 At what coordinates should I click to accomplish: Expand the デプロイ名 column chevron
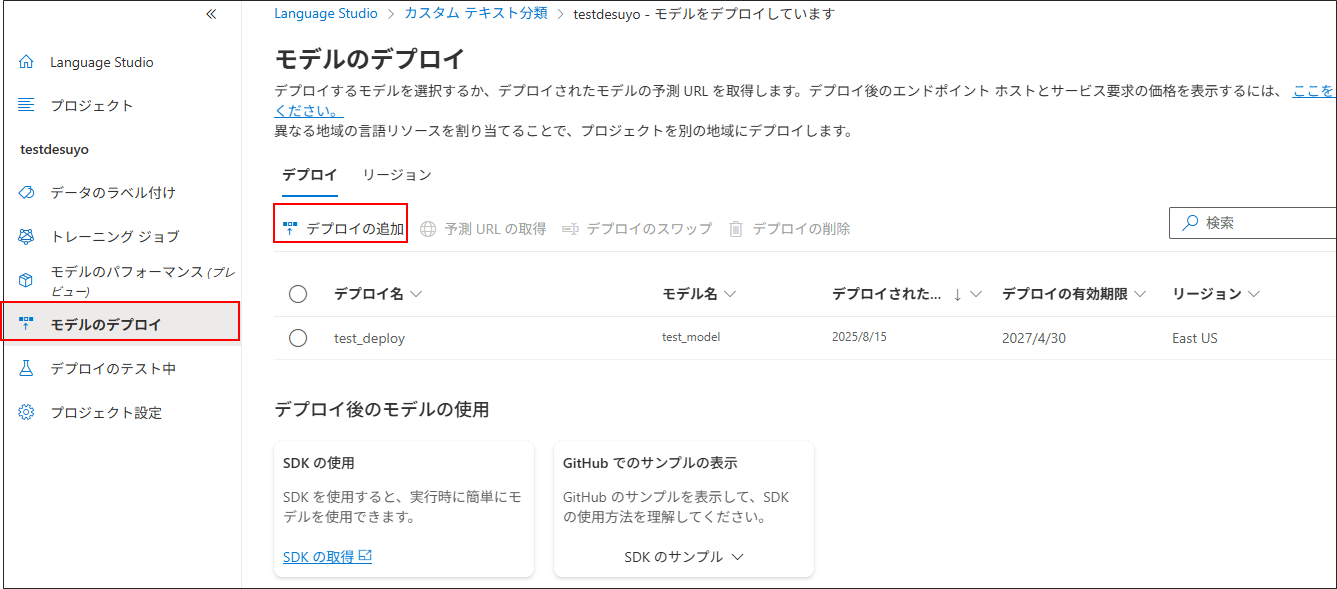[x=416, y=294]
